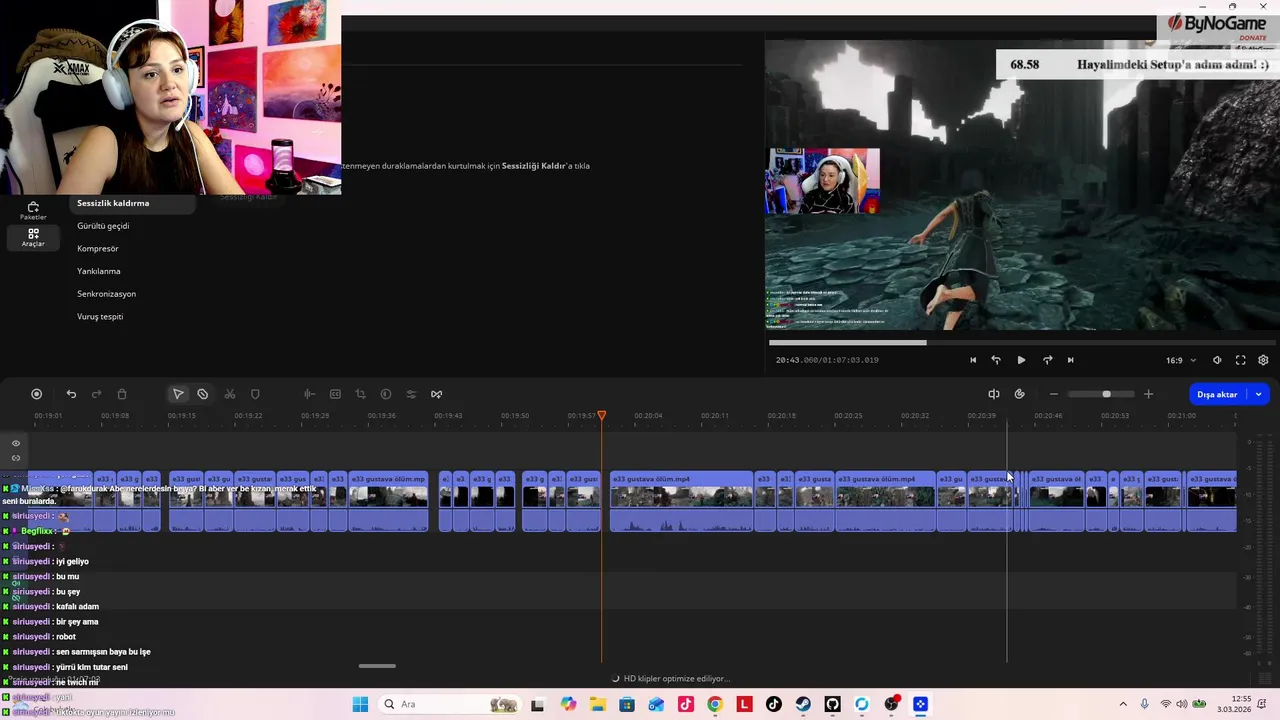Click timeline ruler at 00:19:43
This screenshot has height=720, width=1280.
448,416
